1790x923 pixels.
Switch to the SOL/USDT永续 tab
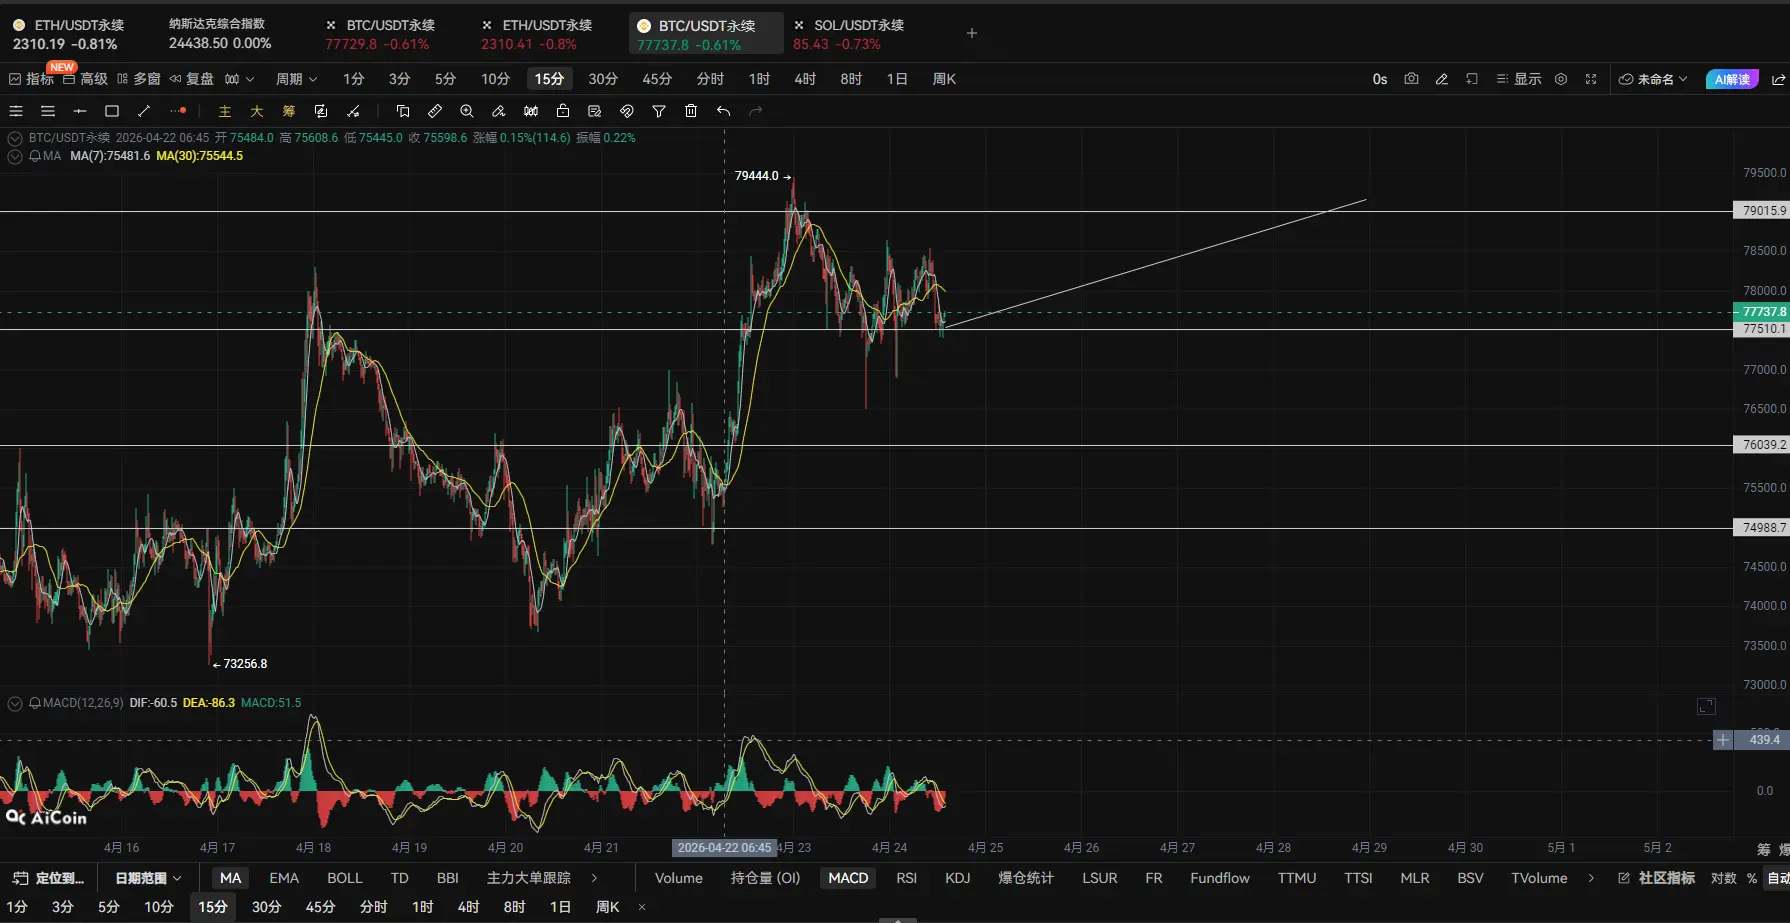(x=858, y=25)
